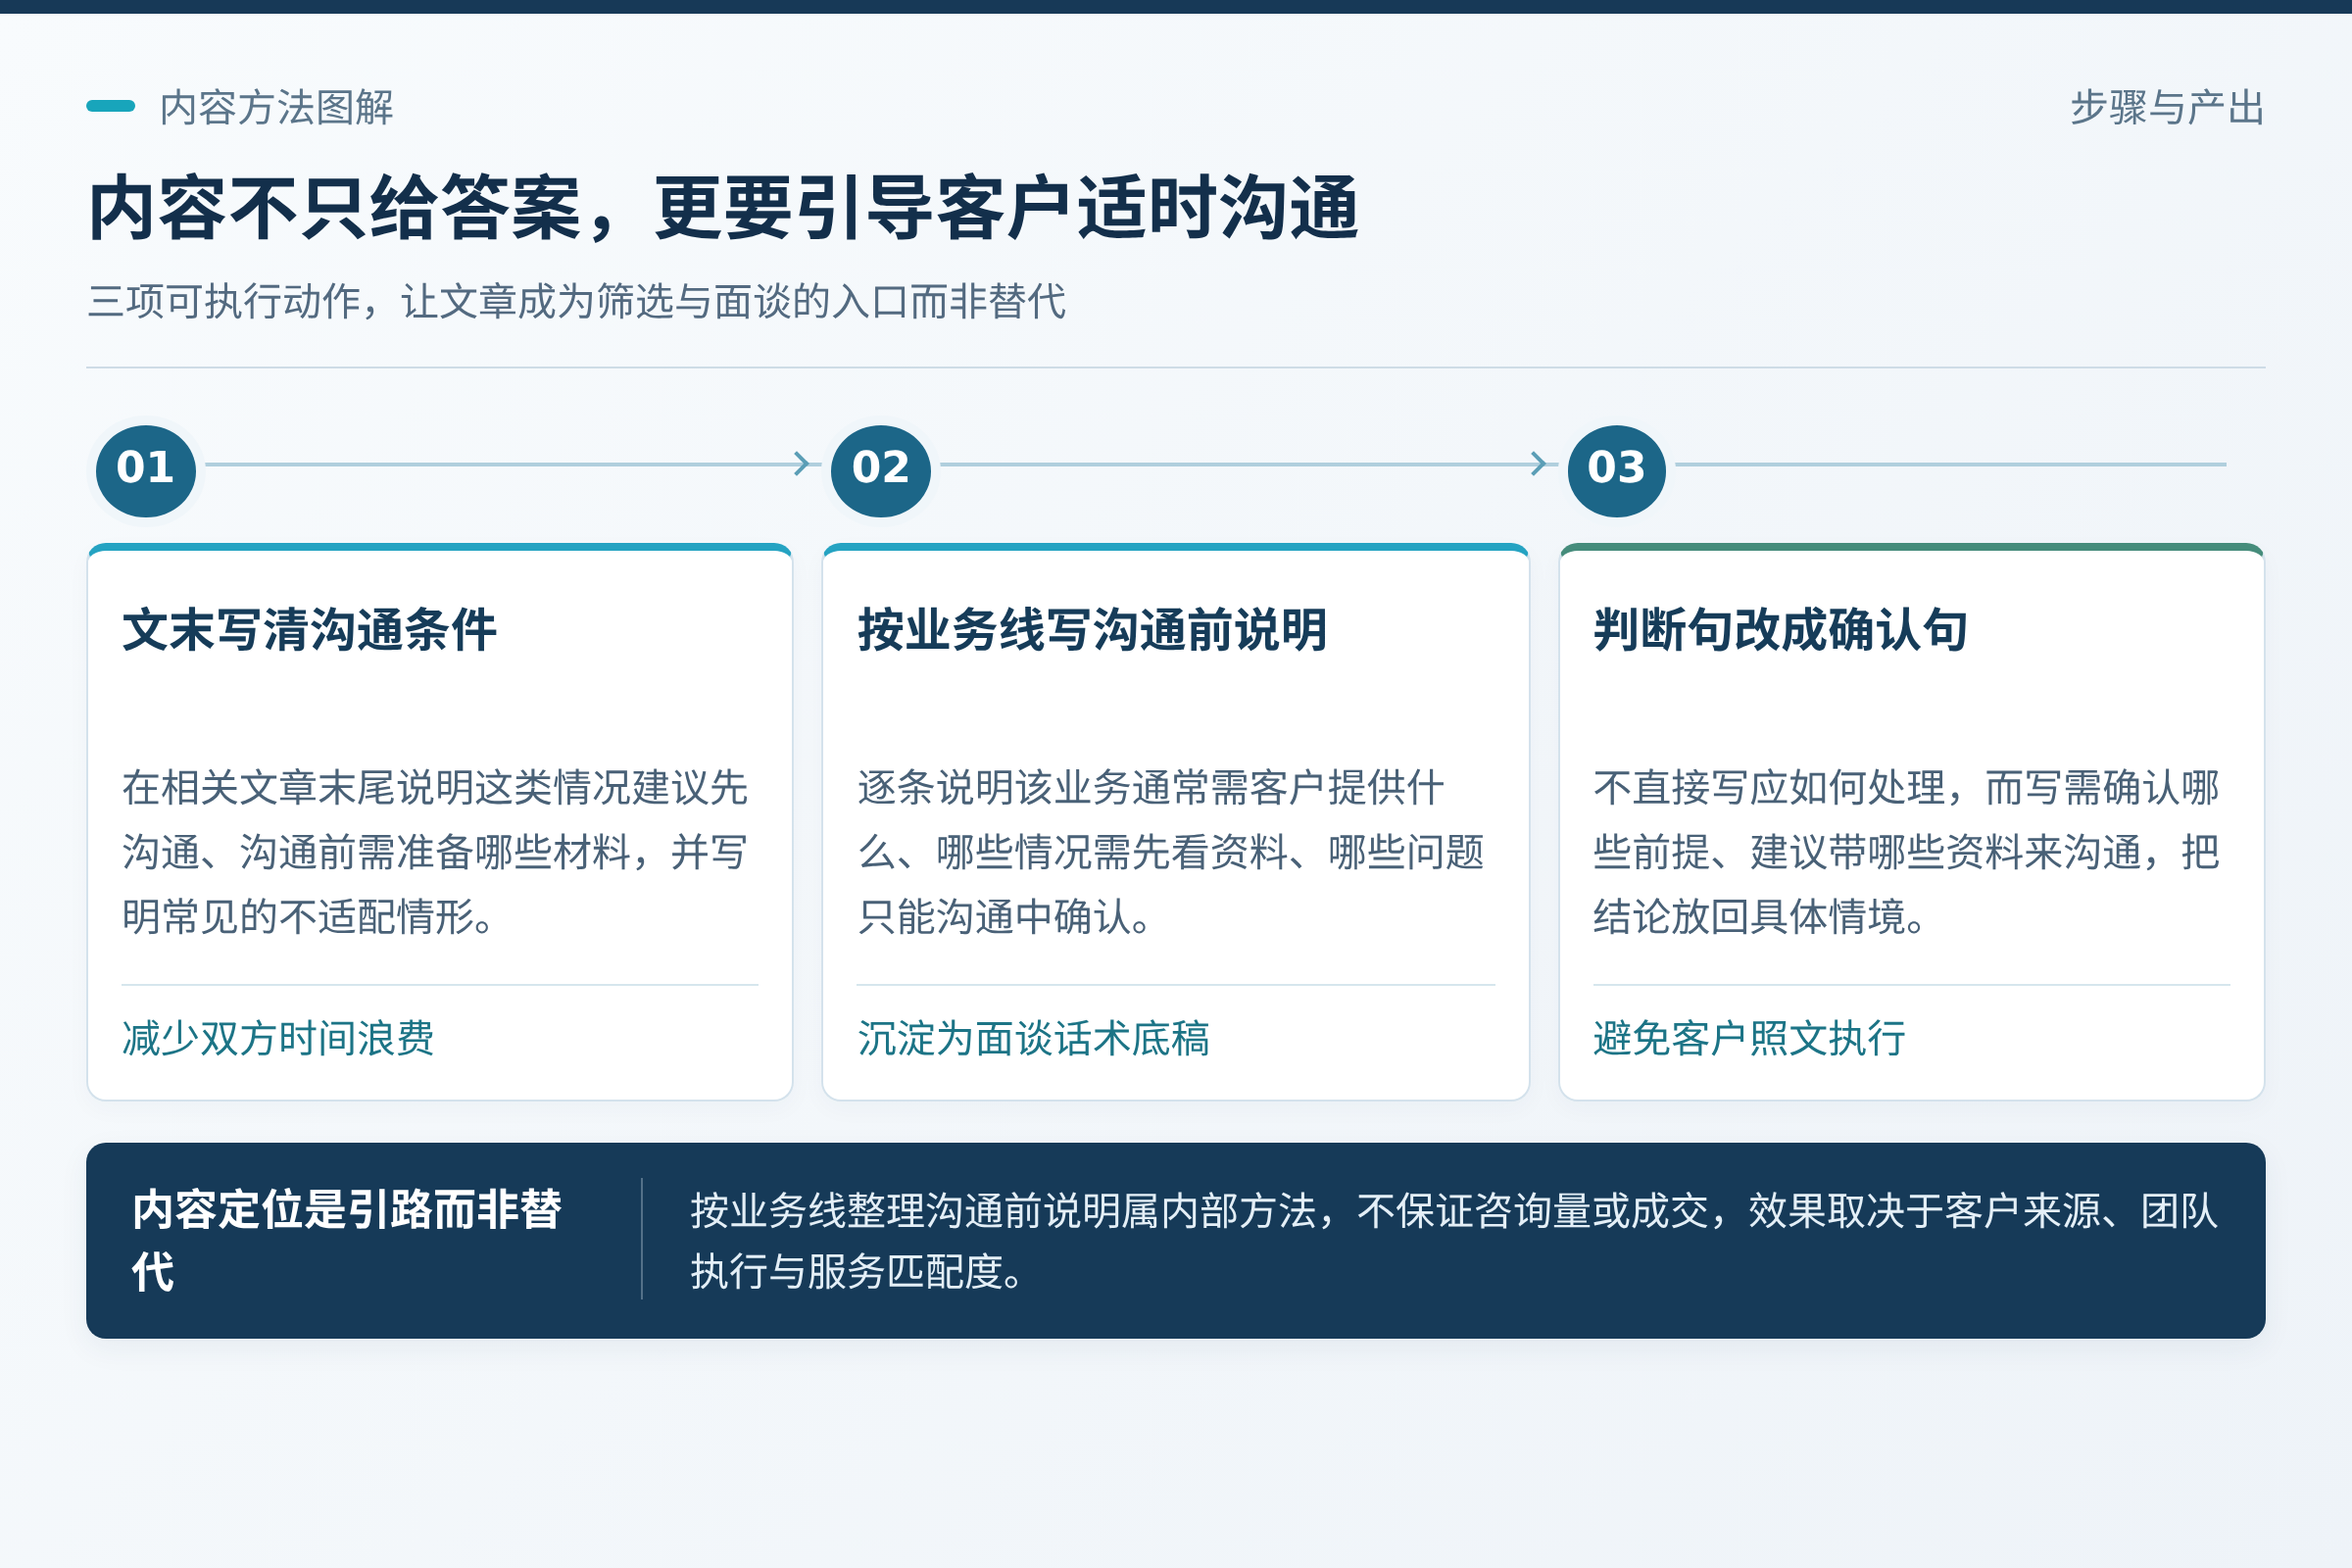Click the label 内容方法图解
The image size is (2352, 1568).
click(277, 107)
